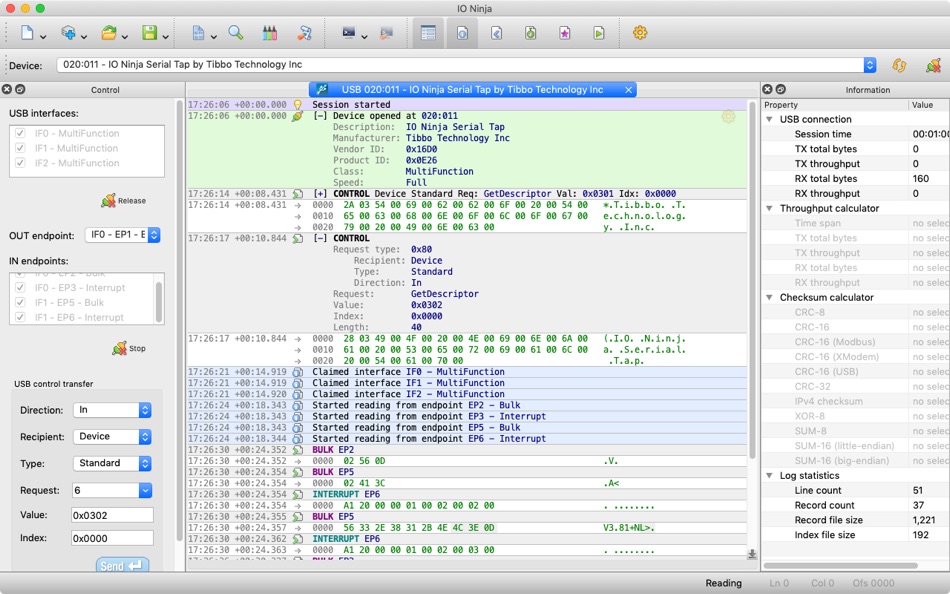
Task: Click the Reading status text
Action: [x=723, y=583]
